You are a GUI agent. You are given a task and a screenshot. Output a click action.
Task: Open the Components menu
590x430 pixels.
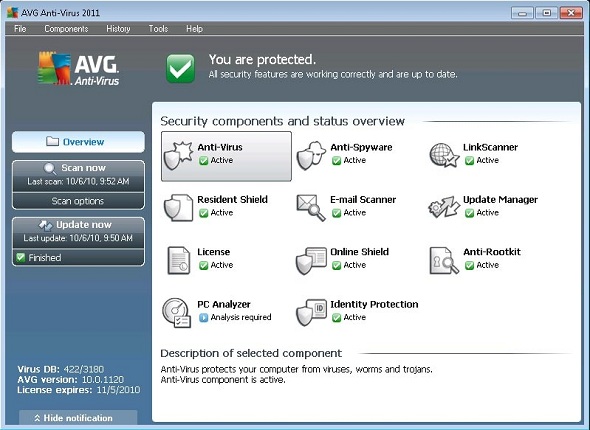[66, 29]
